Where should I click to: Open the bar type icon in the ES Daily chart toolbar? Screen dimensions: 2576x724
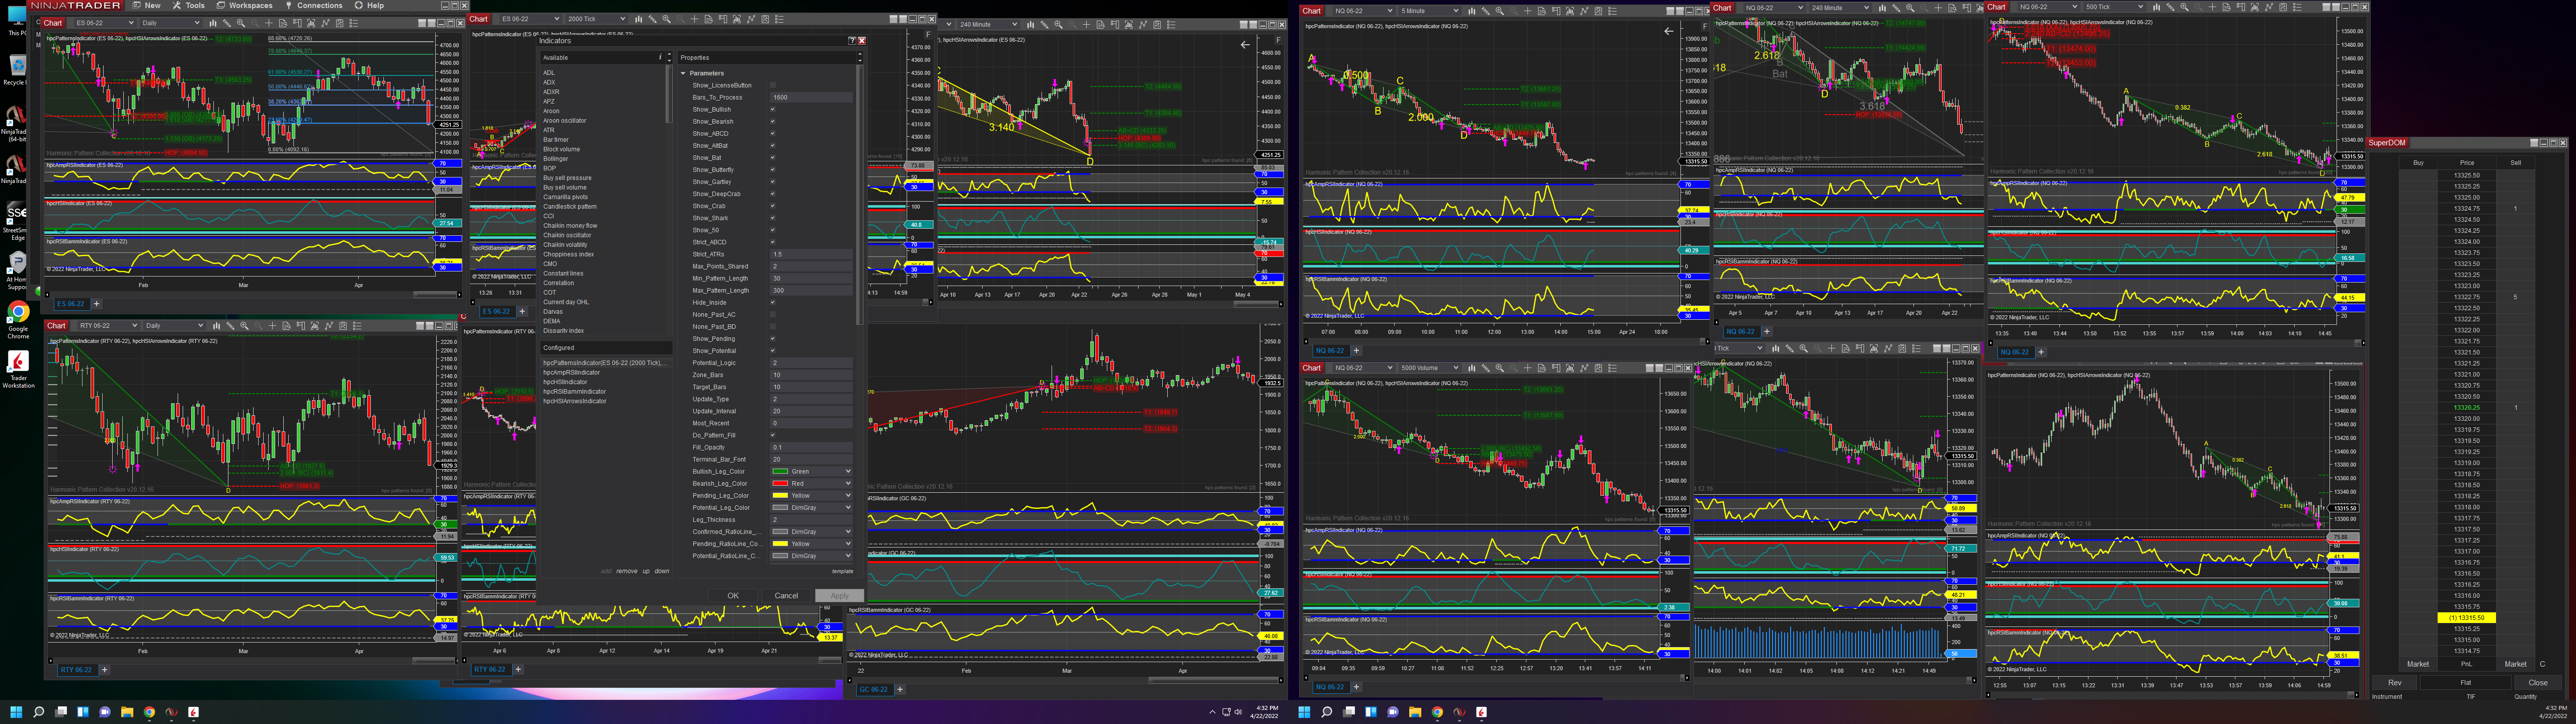pyautogui.click(x=213, y=23)
